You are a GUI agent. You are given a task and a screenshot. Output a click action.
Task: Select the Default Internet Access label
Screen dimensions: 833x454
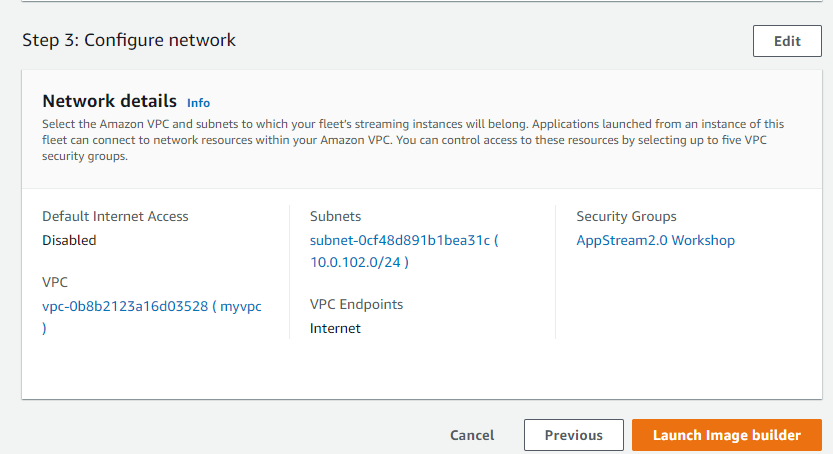pos(115,216)
